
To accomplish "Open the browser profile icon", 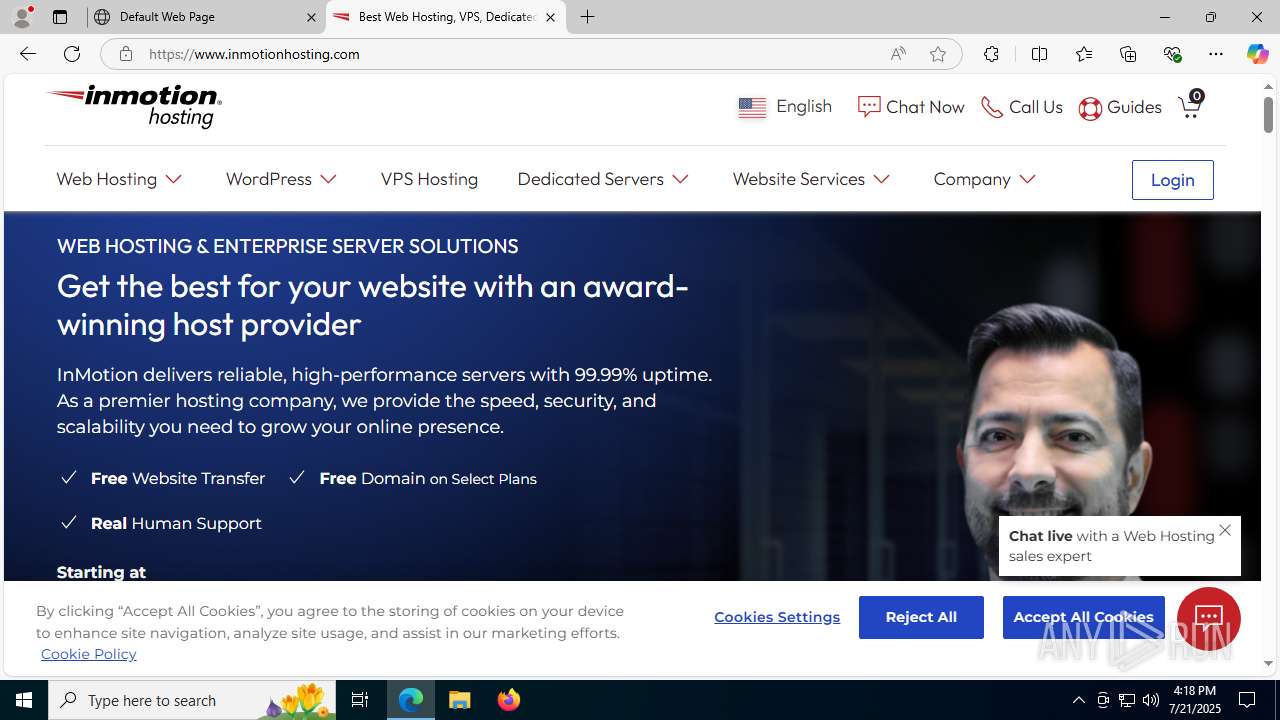I will pyautogui.click(x=22, y=17).
